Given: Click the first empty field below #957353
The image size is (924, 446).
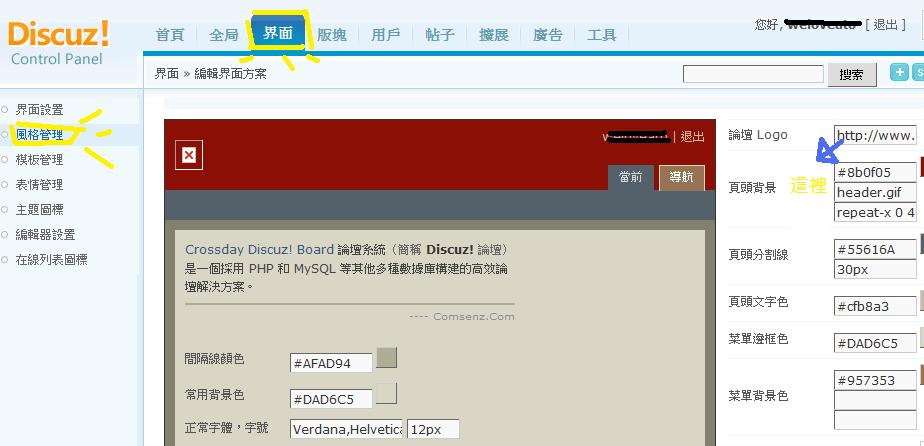Looking at the screenshot, I should pyautogui.click(x=876, y=400).
